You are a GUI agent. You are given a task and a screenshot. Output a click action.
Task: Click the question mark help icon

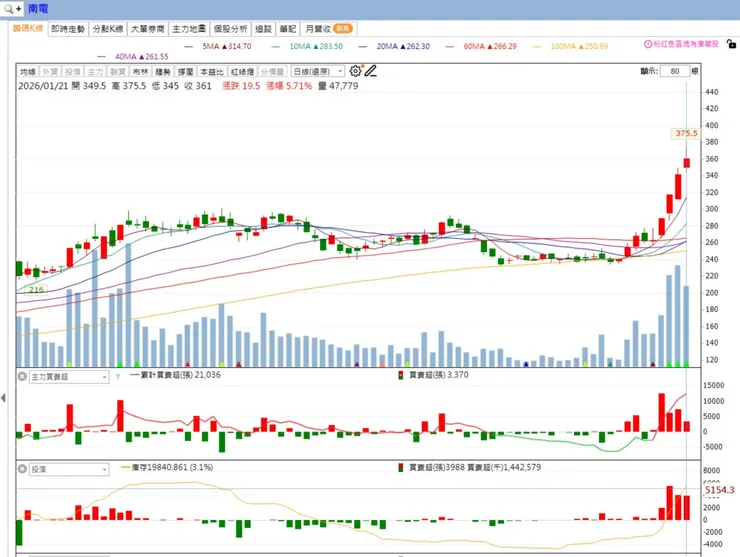(x=118, y=377)
